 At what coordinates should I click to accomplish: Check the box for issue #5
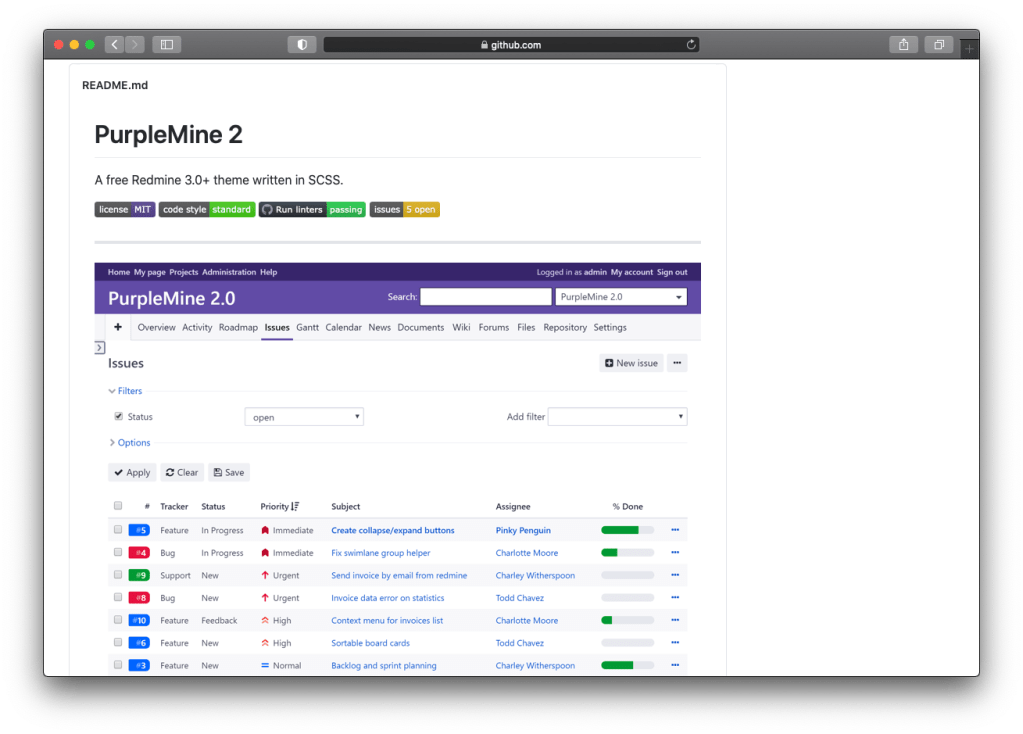coord(118,530)
